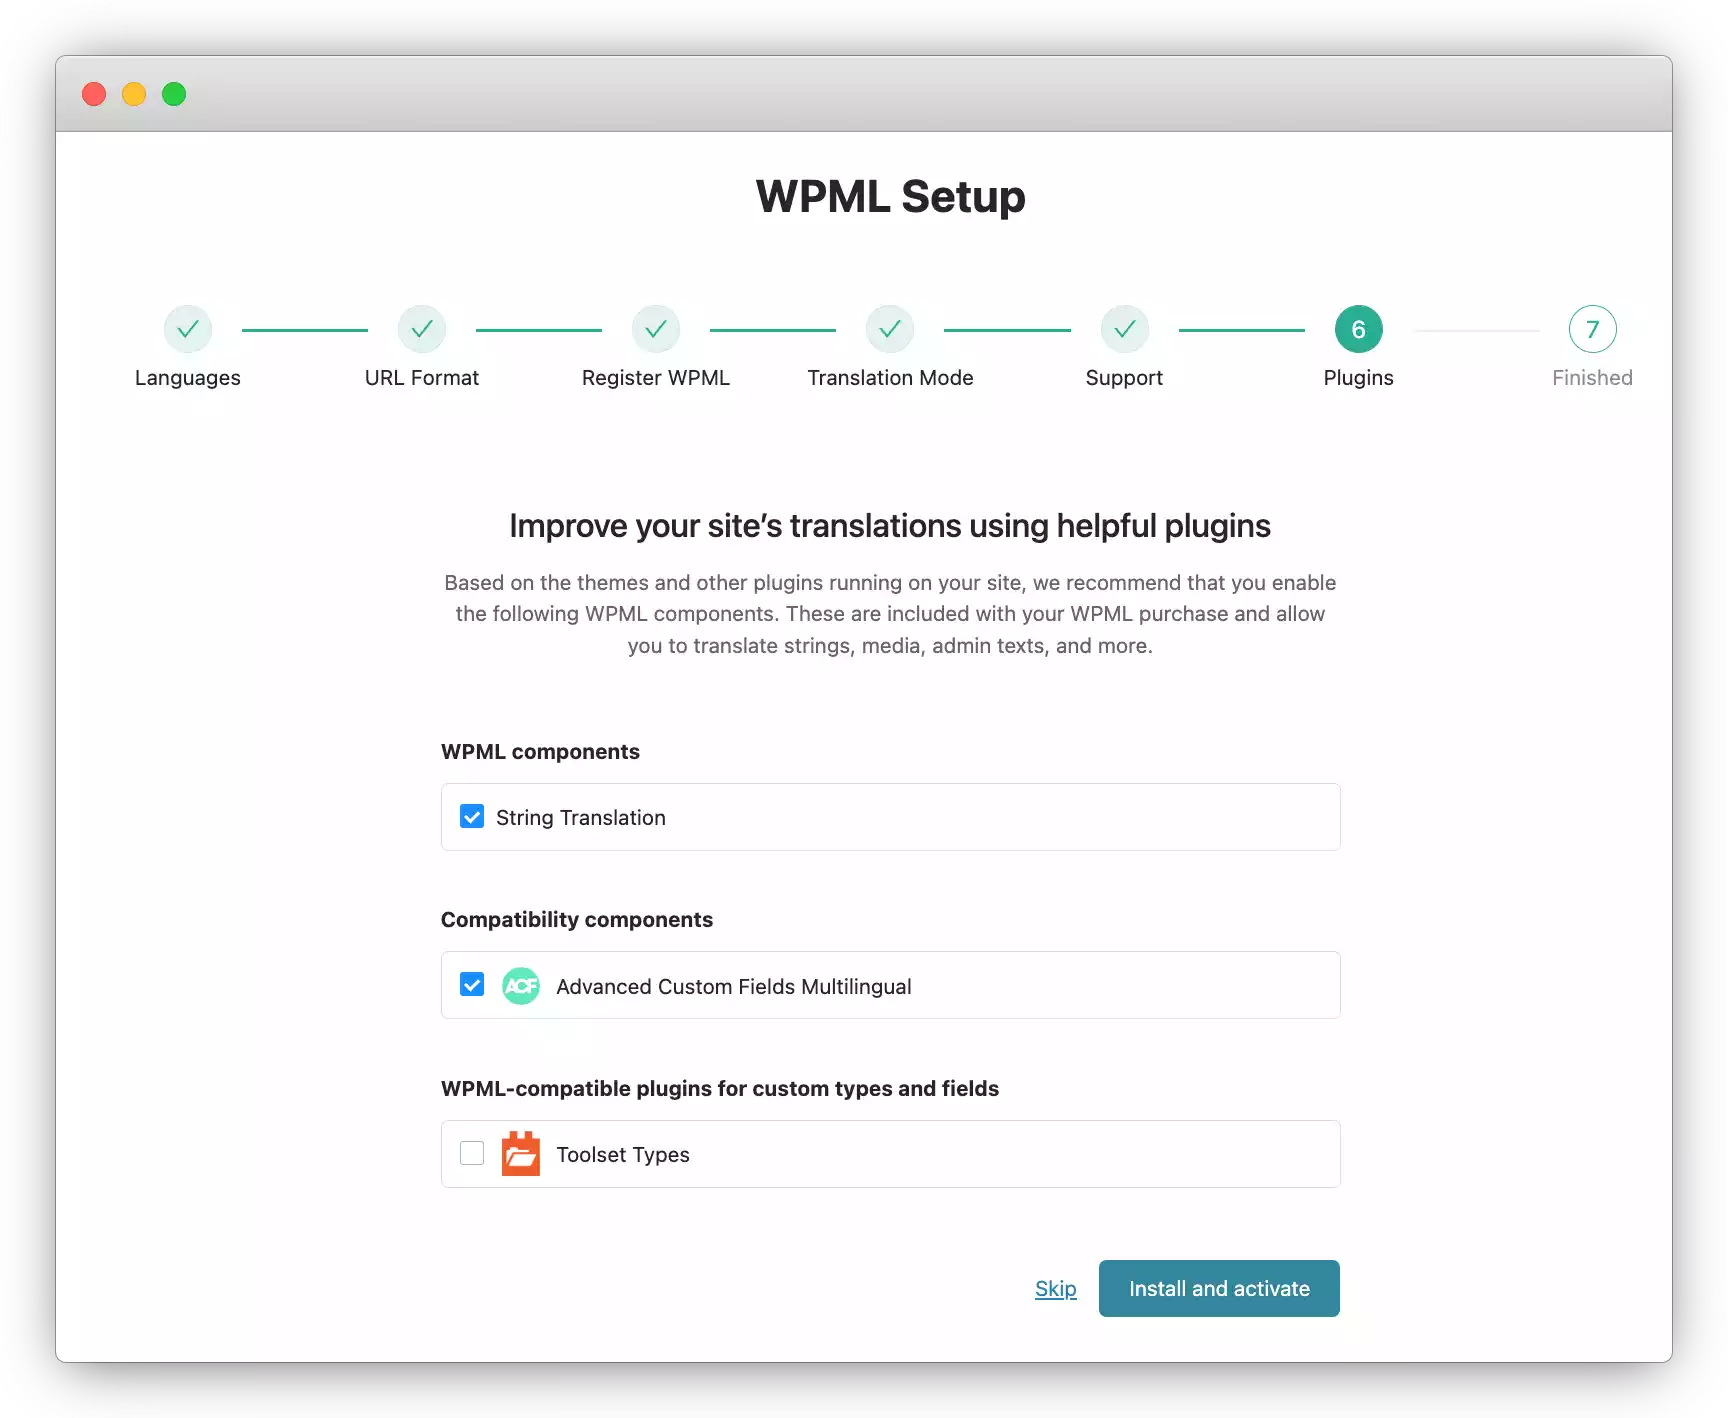Click the Support step checkmark icon

click(1125, 329)
